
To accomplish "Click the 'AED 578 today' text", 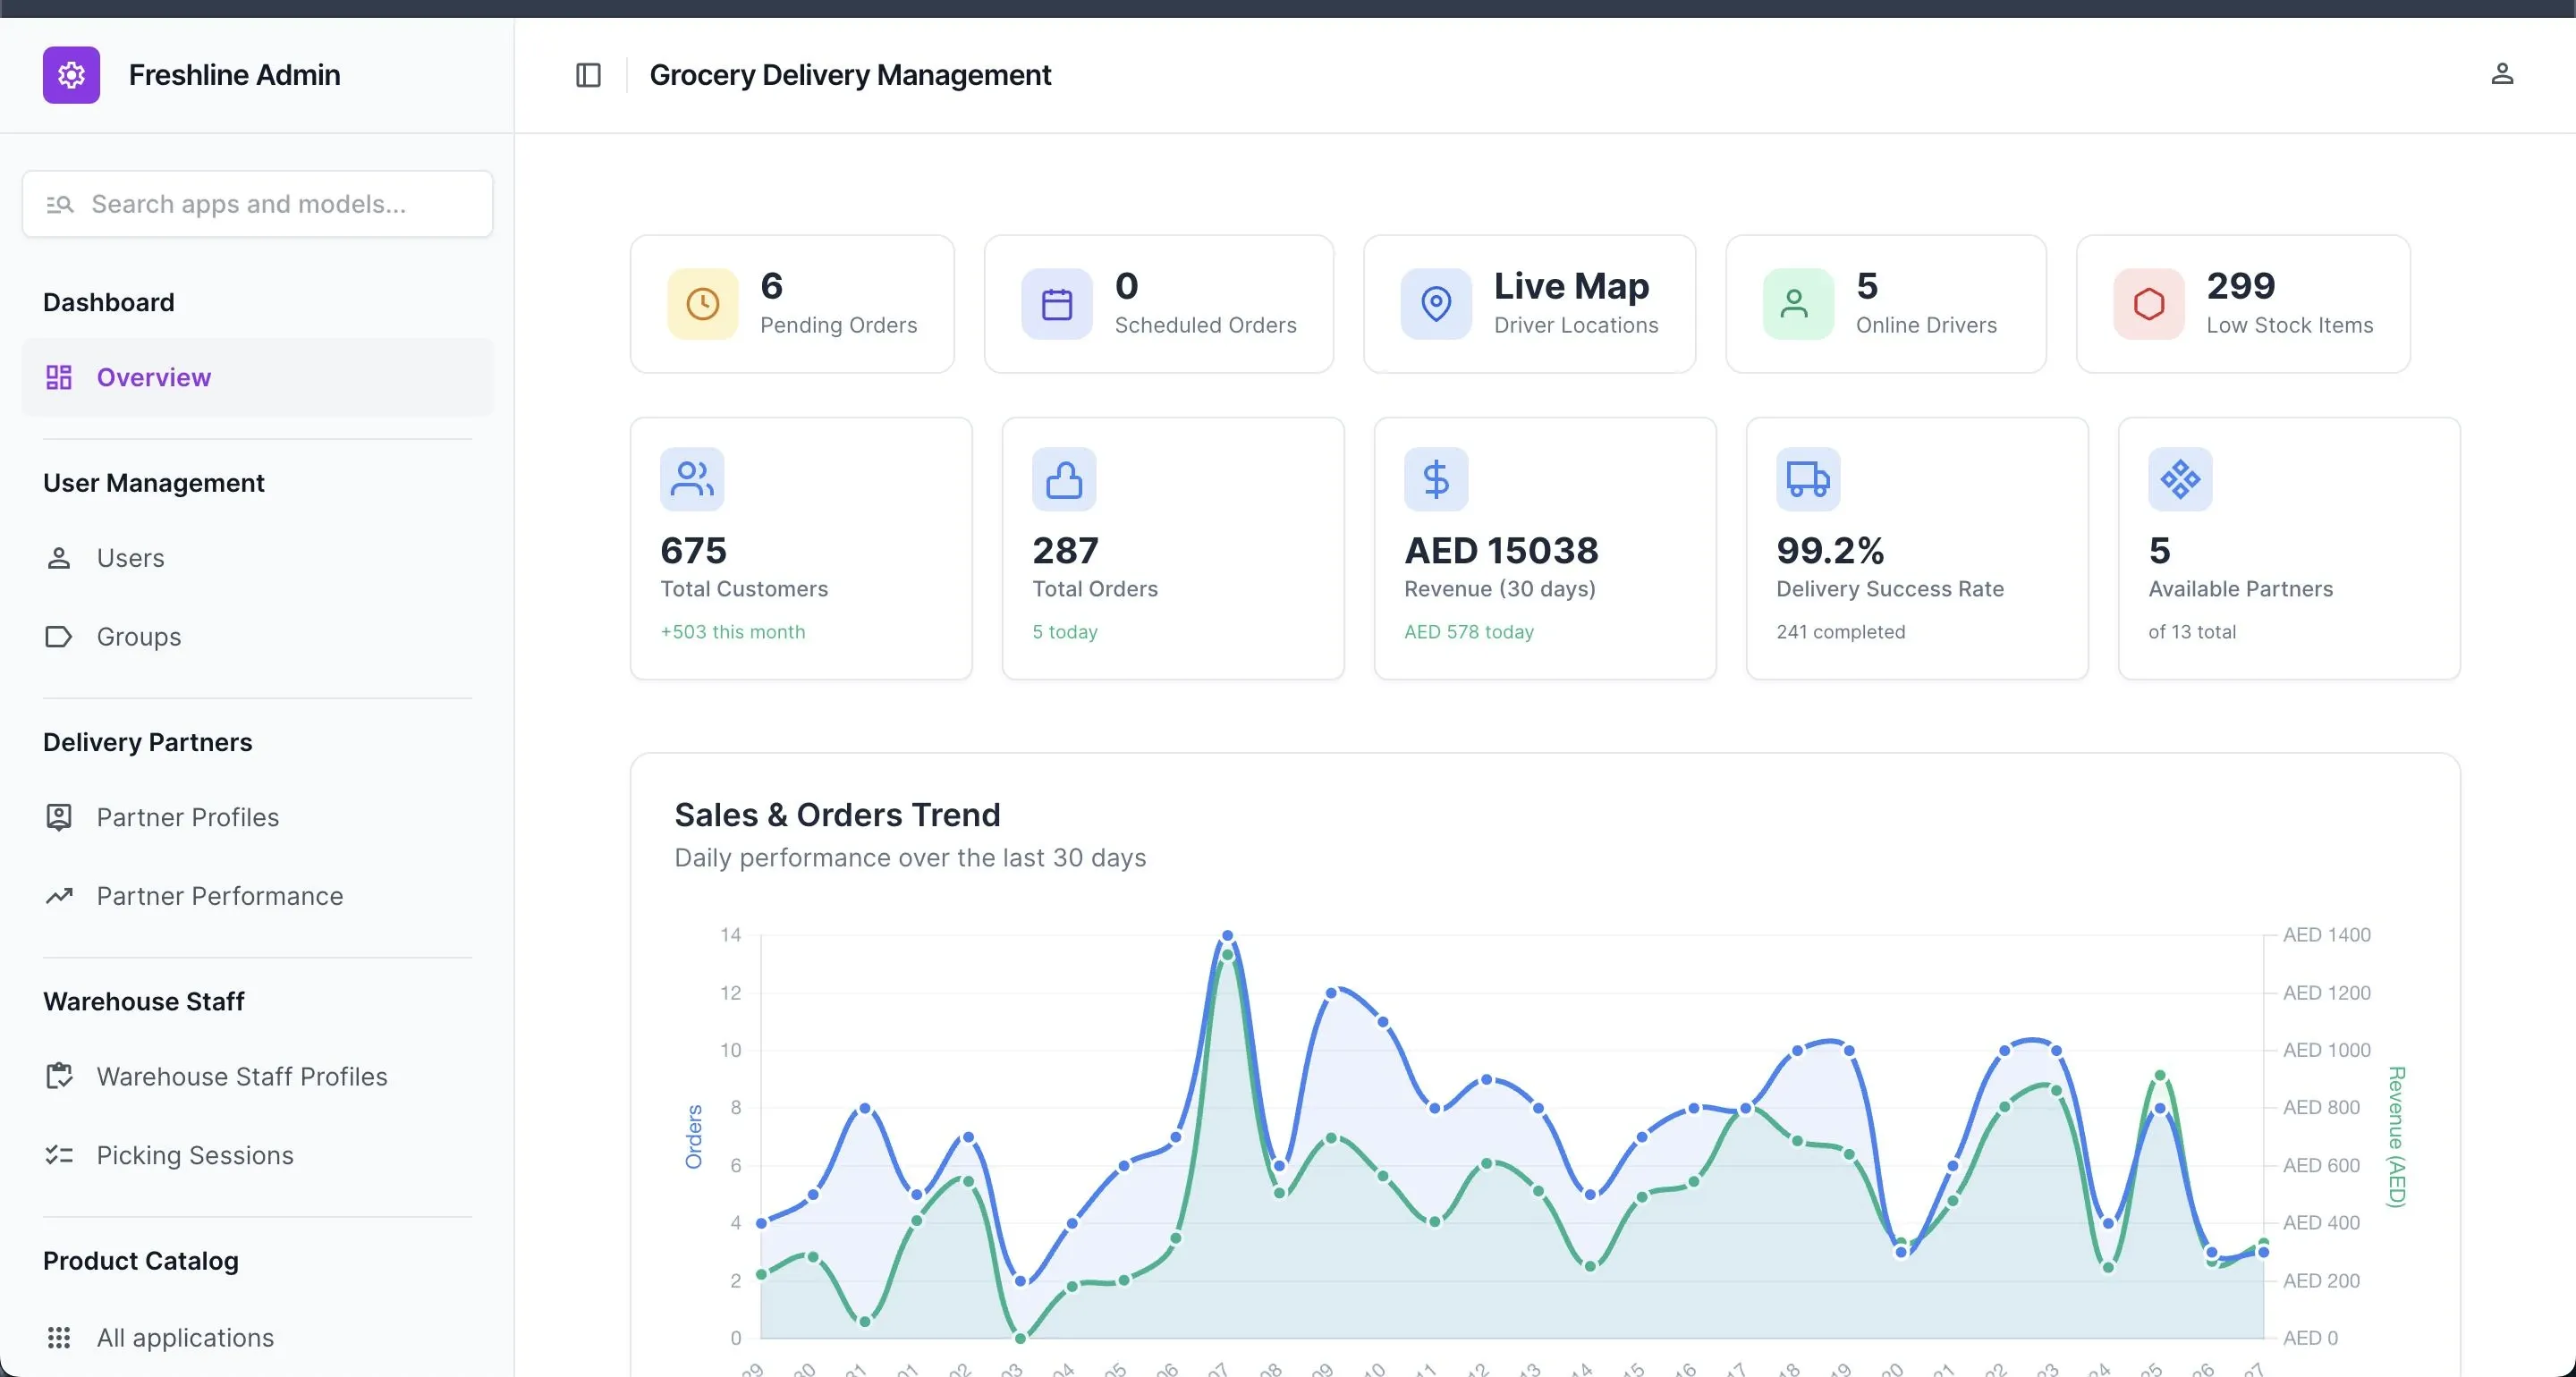I will (x=1469, y=632).
